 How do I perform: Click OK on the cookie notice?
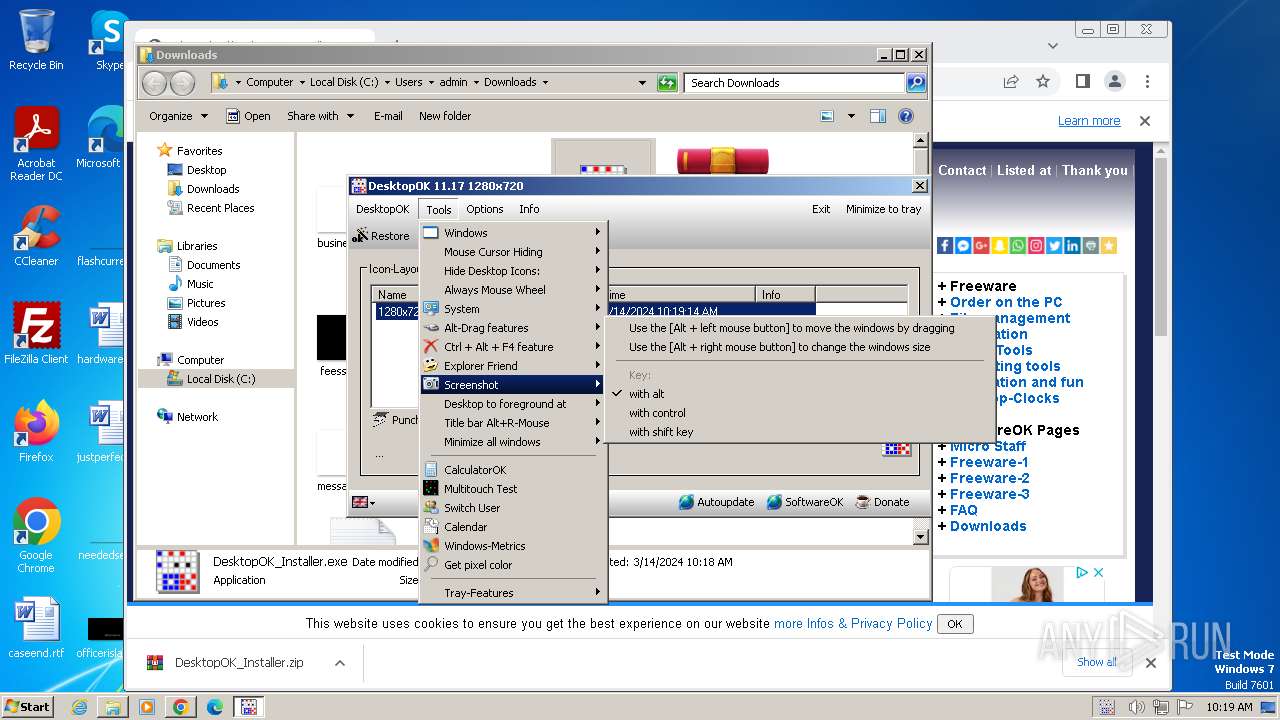pos(954,624)
